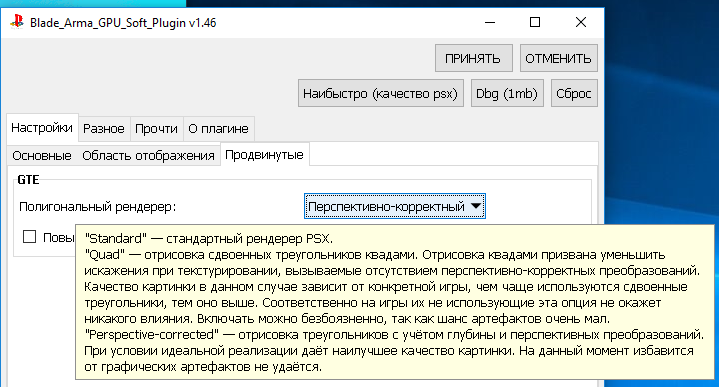Select the Продвинутые sub-tab
The width and height of the screenshot is (719, 387).
coord(264,155)
